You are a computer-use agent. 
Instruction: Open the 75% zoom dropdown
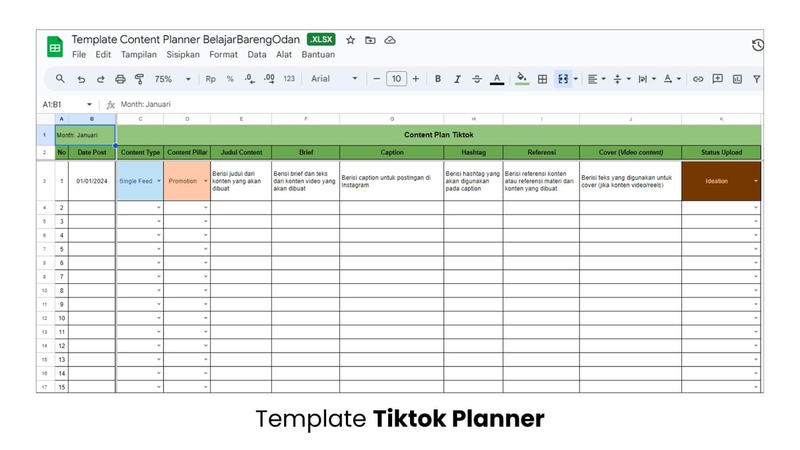pyautogui.click(x=172, y=79)
